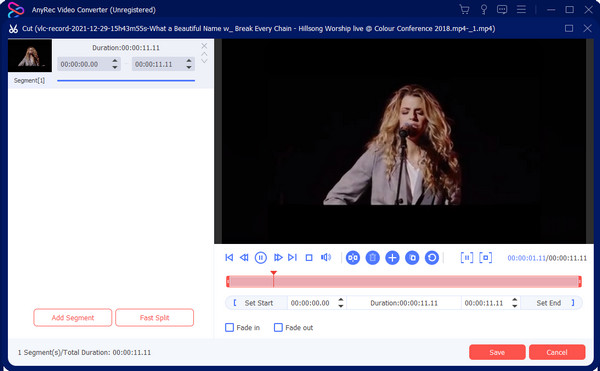Click the Set Start button

(x=256, y=303)
